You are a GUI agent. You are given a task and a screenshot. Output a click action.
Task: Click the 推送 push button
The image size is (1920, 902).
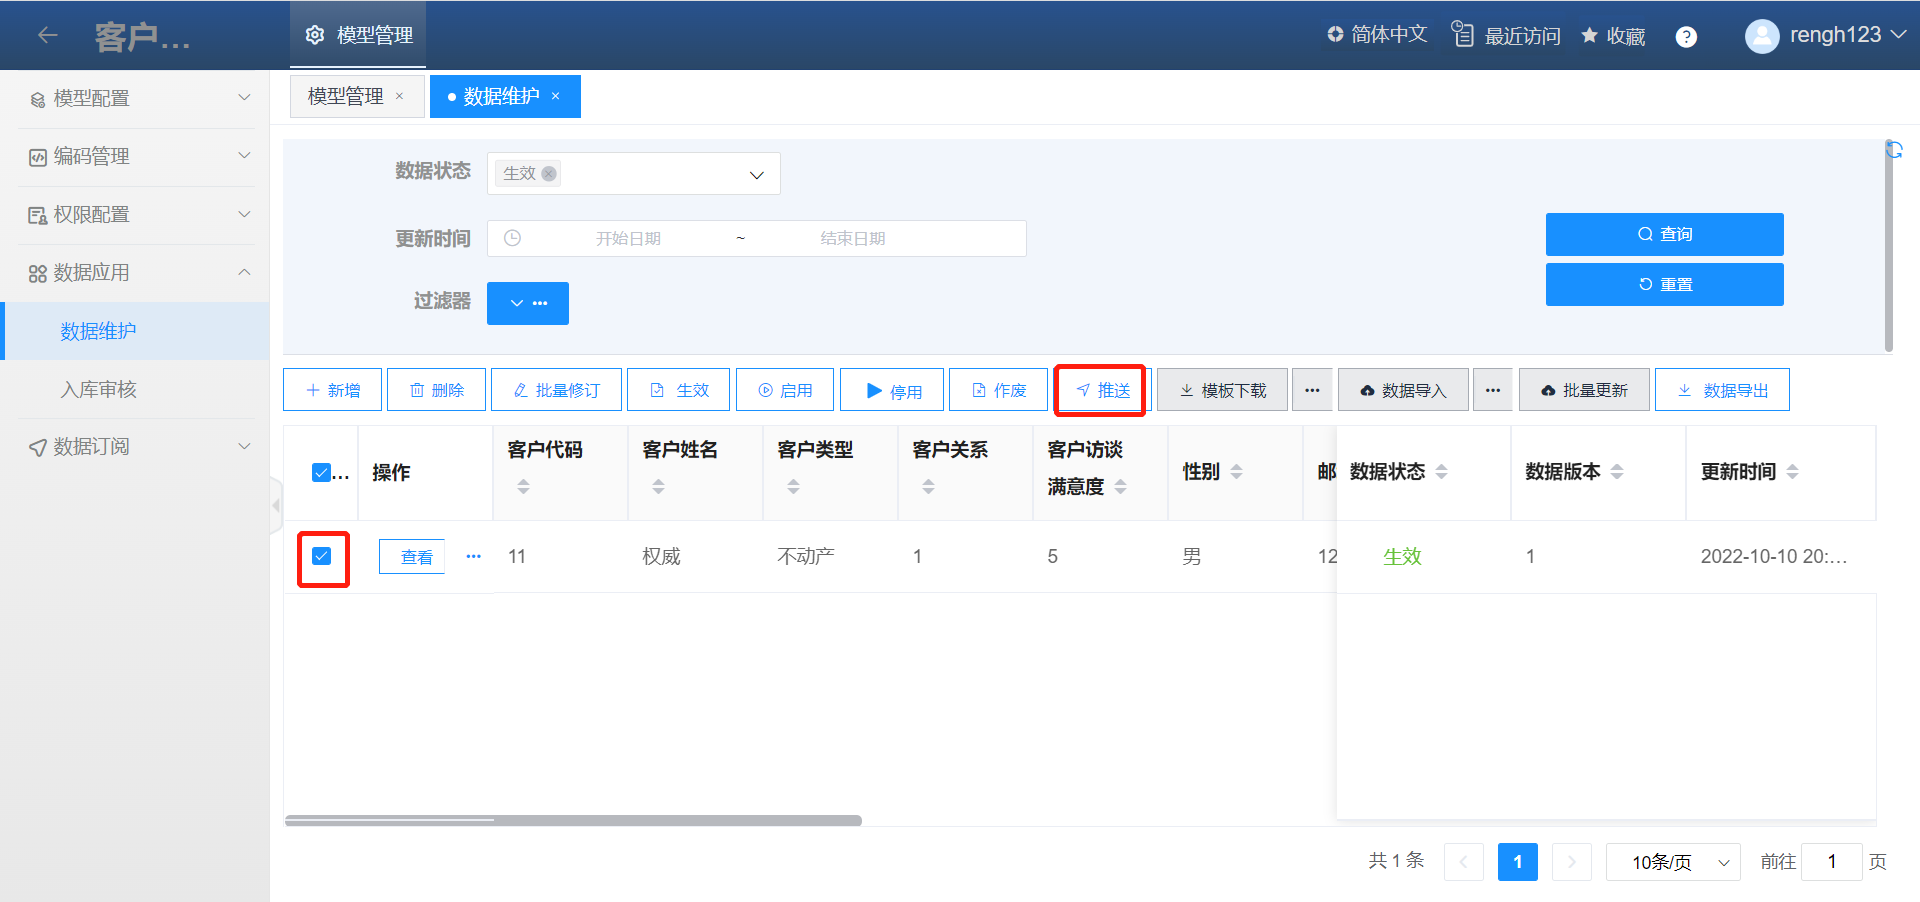pos(1101,390)
